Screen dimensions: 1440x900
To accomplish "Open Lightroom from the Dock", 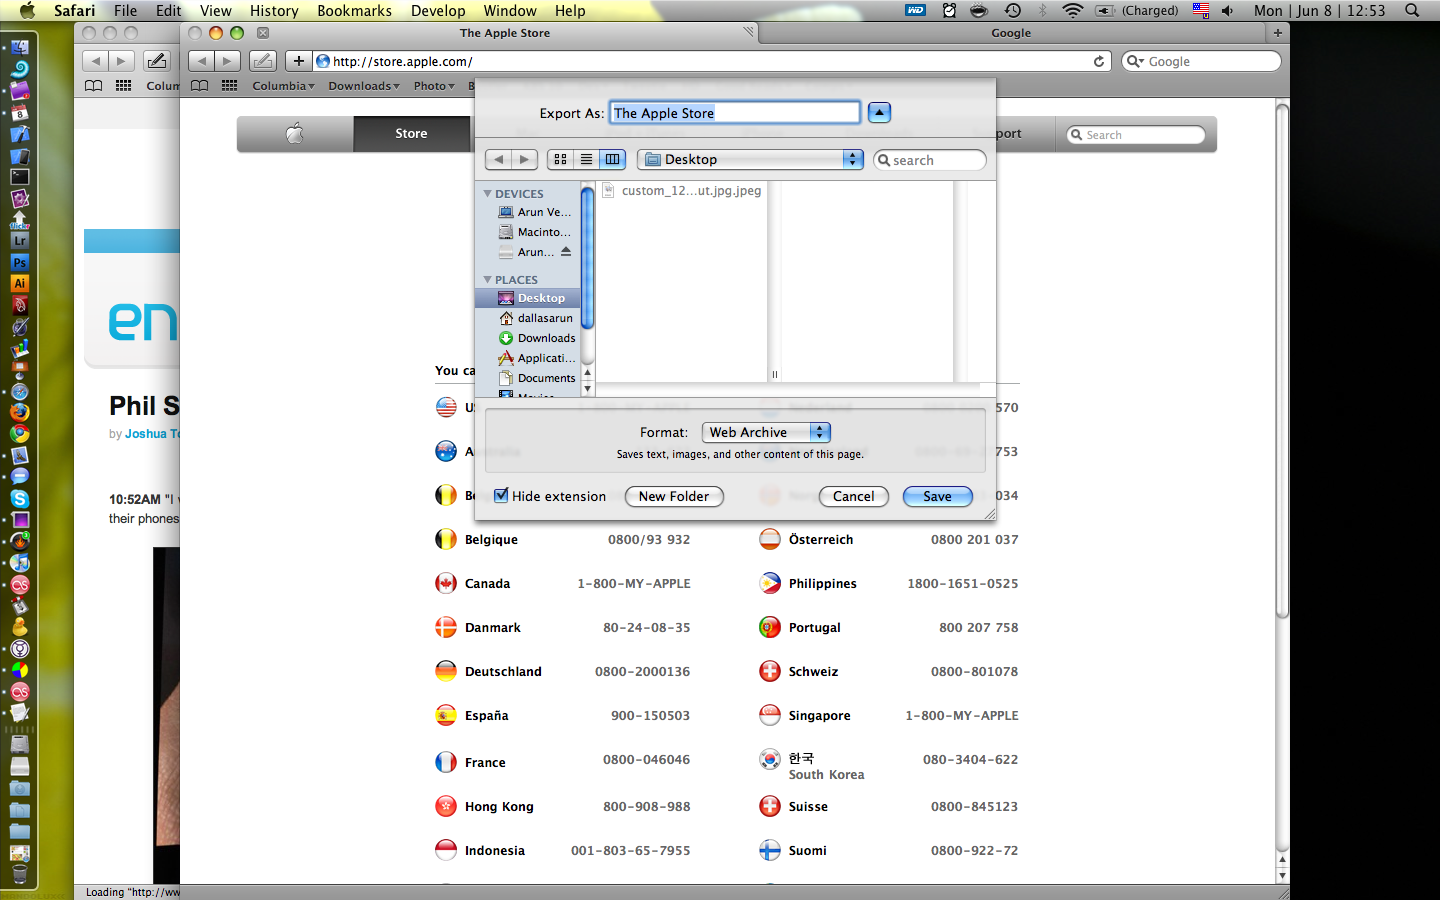I will (19, 241).
